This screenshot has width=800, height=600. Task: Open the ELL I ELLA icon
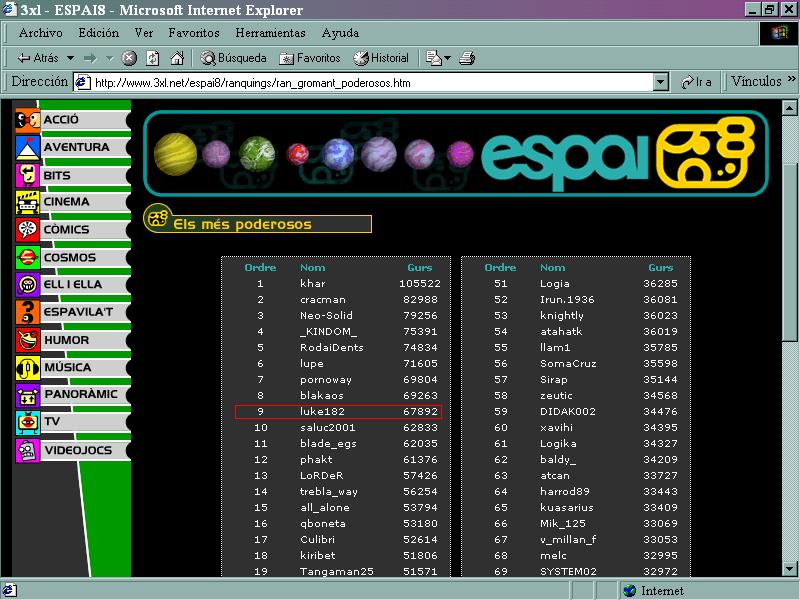(x=28, y=285)
